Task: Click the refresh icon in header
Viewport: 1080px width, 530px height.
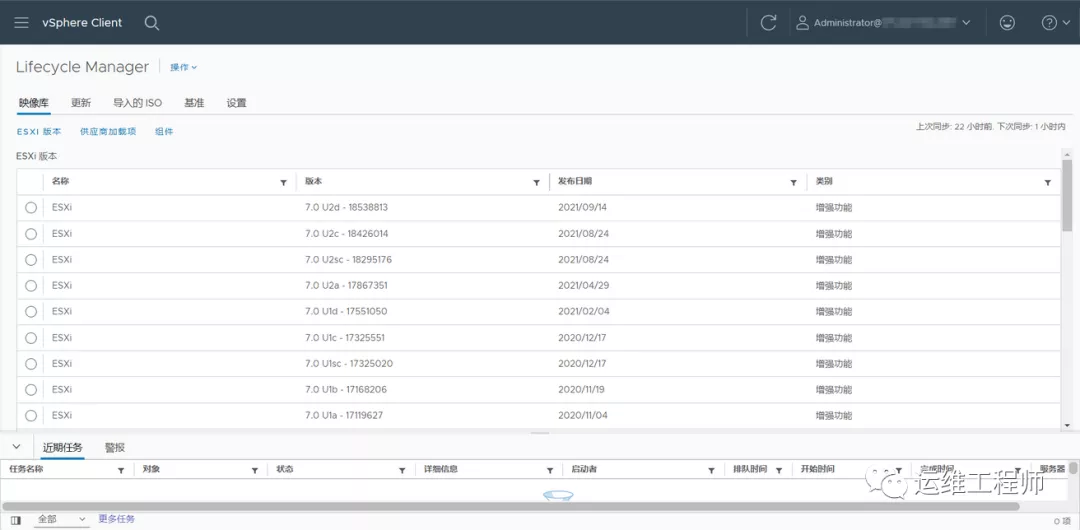Action: click(768, 23)
